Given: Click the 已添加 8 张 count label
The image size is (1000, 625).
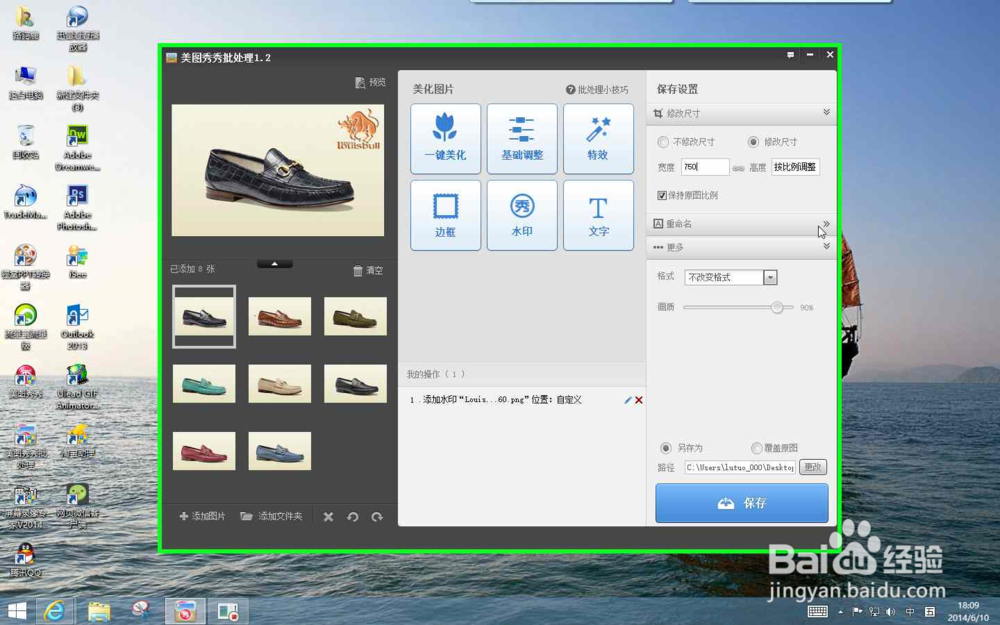Looking at the screenshot, I should 193,269.
